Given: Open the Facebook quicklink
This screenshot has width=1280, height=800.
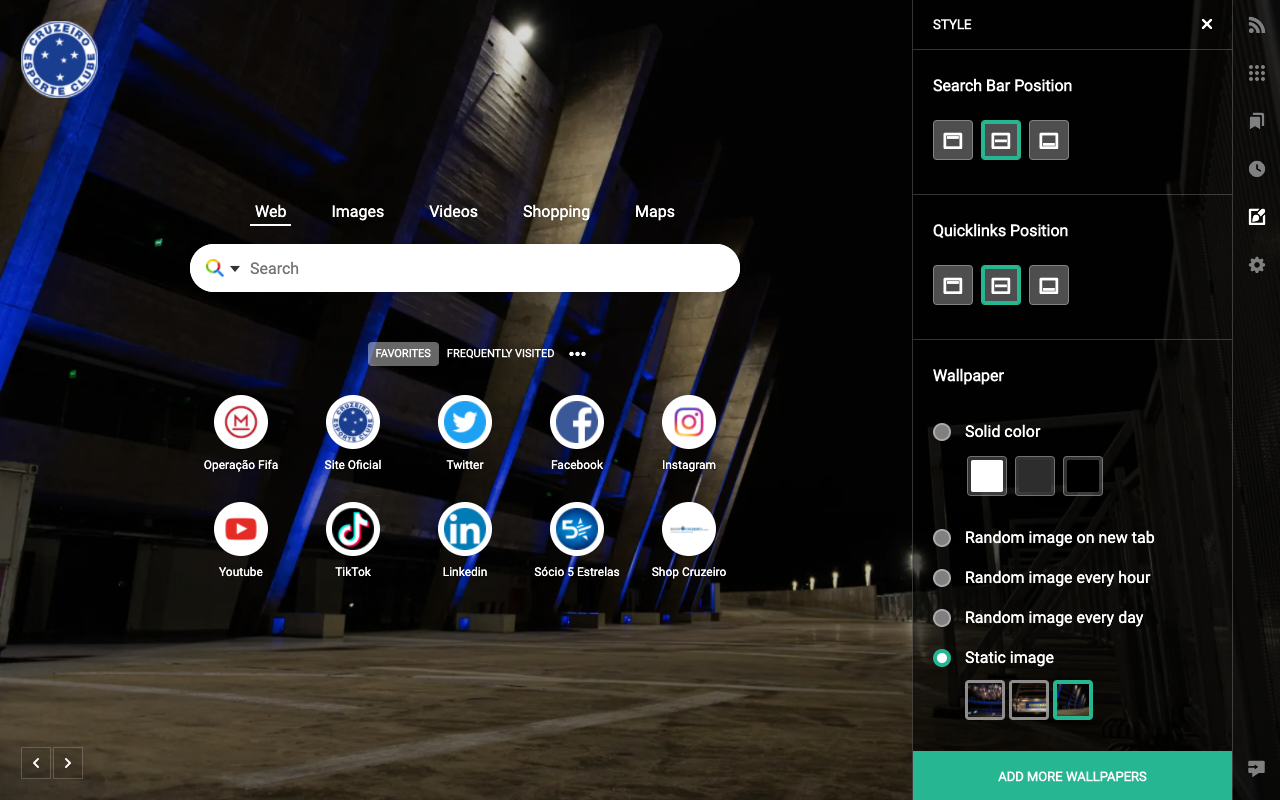Looking at the screenshot, I should point(577,423).
